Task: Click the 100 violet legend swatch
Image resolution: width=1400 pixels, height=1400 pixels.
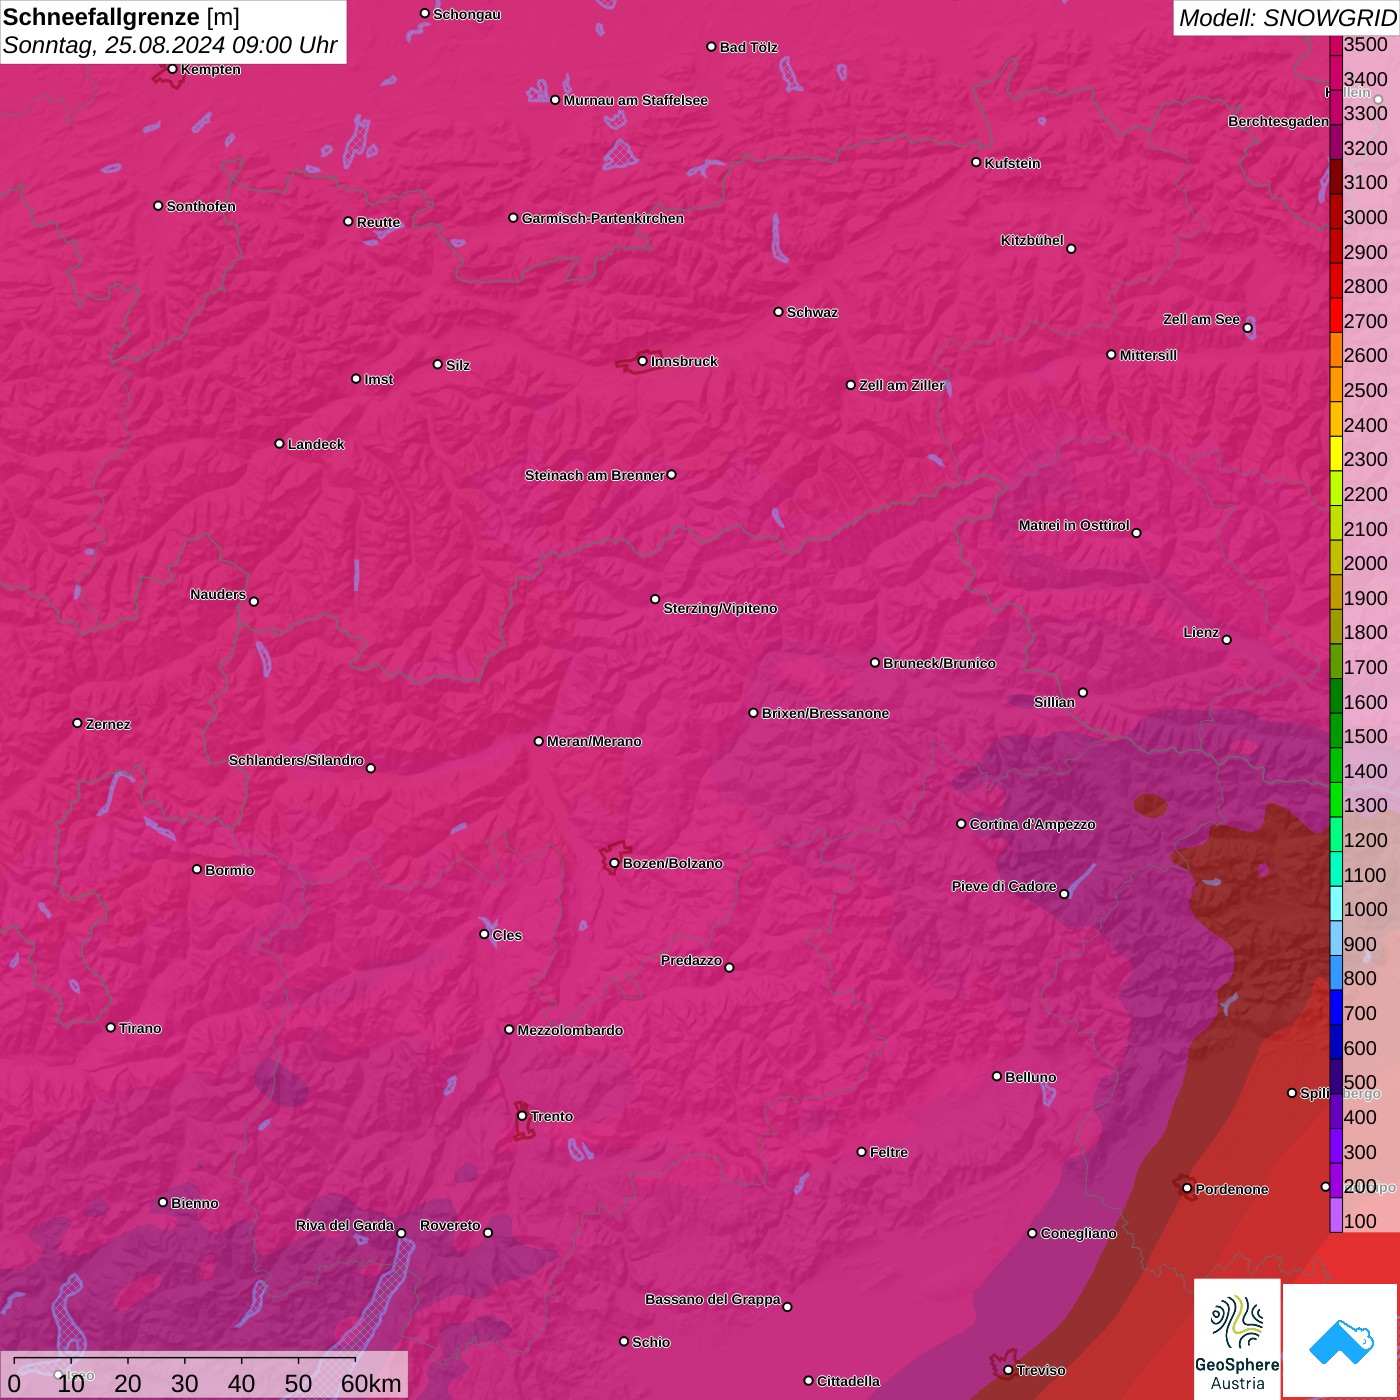Action: point(1336,1215)
